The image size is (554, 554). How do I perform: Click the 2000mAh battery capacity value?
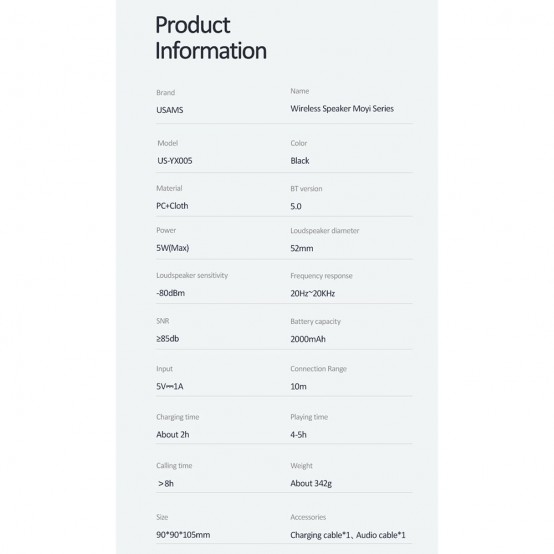click(x=308, y=339)
